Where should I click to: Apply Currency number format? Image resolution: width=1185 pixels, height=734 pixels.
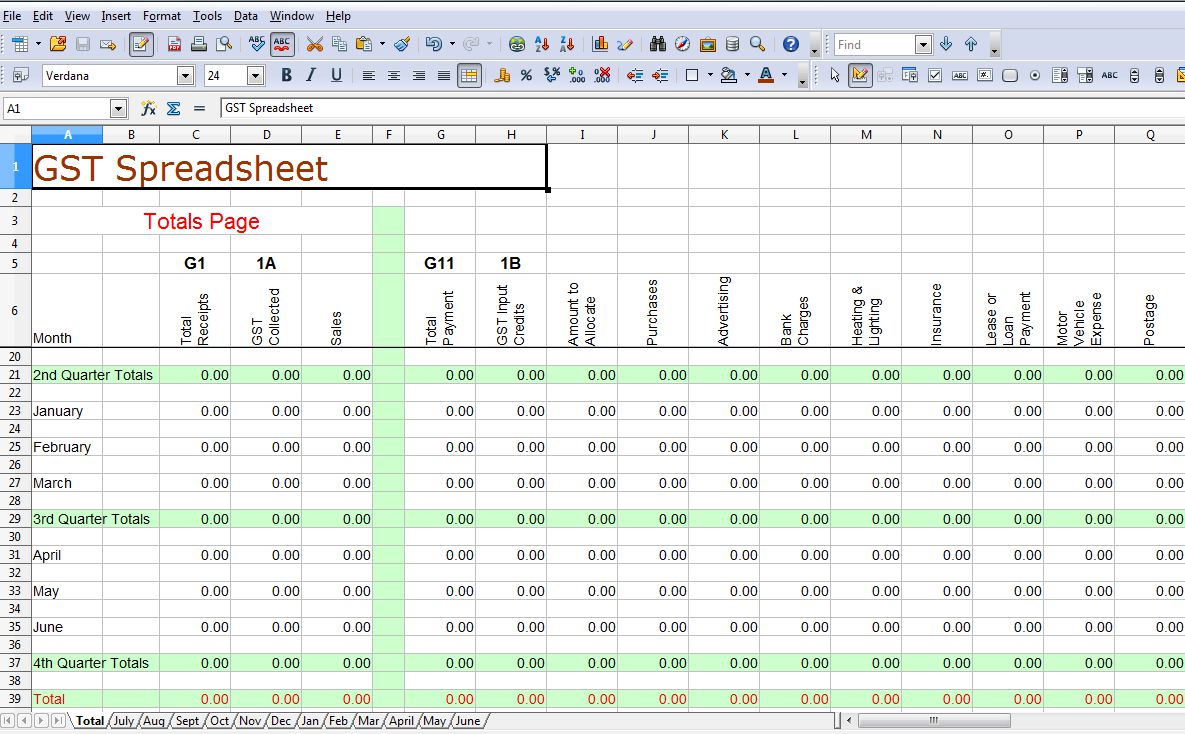coord(503,75)
